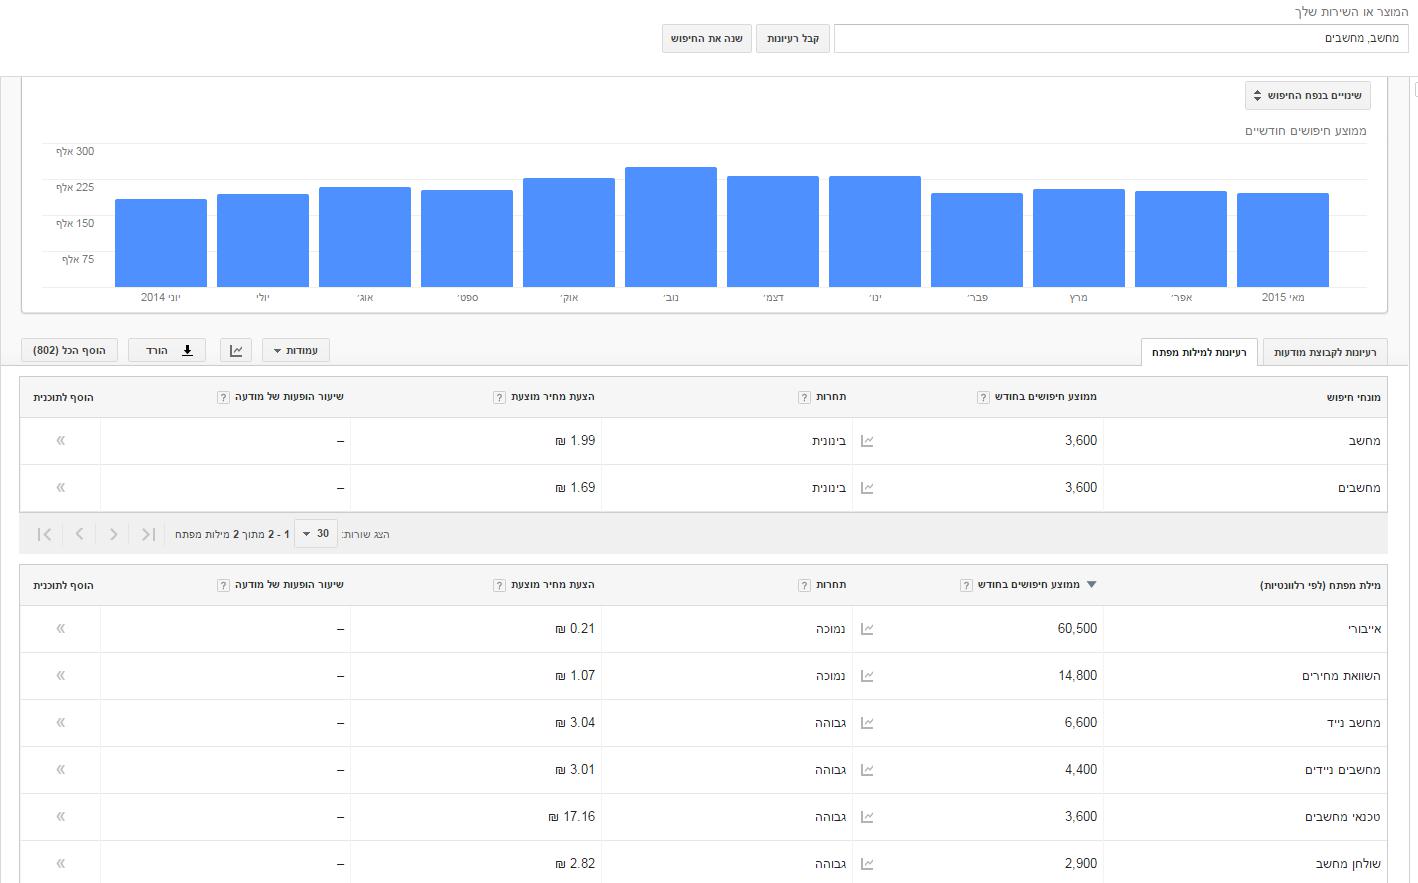
Task: Show trend chart icon for אייבורי row
Action: coord(867,629)
